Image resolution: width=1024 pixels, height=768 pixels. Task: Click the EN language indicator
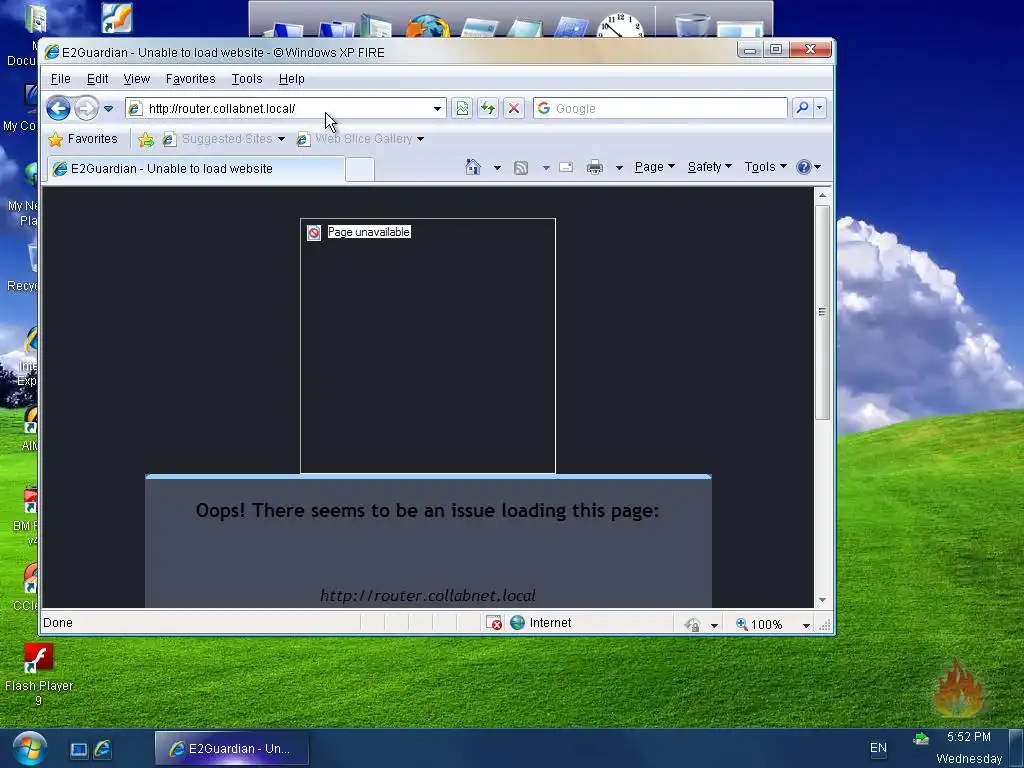[x=878, y=748]
